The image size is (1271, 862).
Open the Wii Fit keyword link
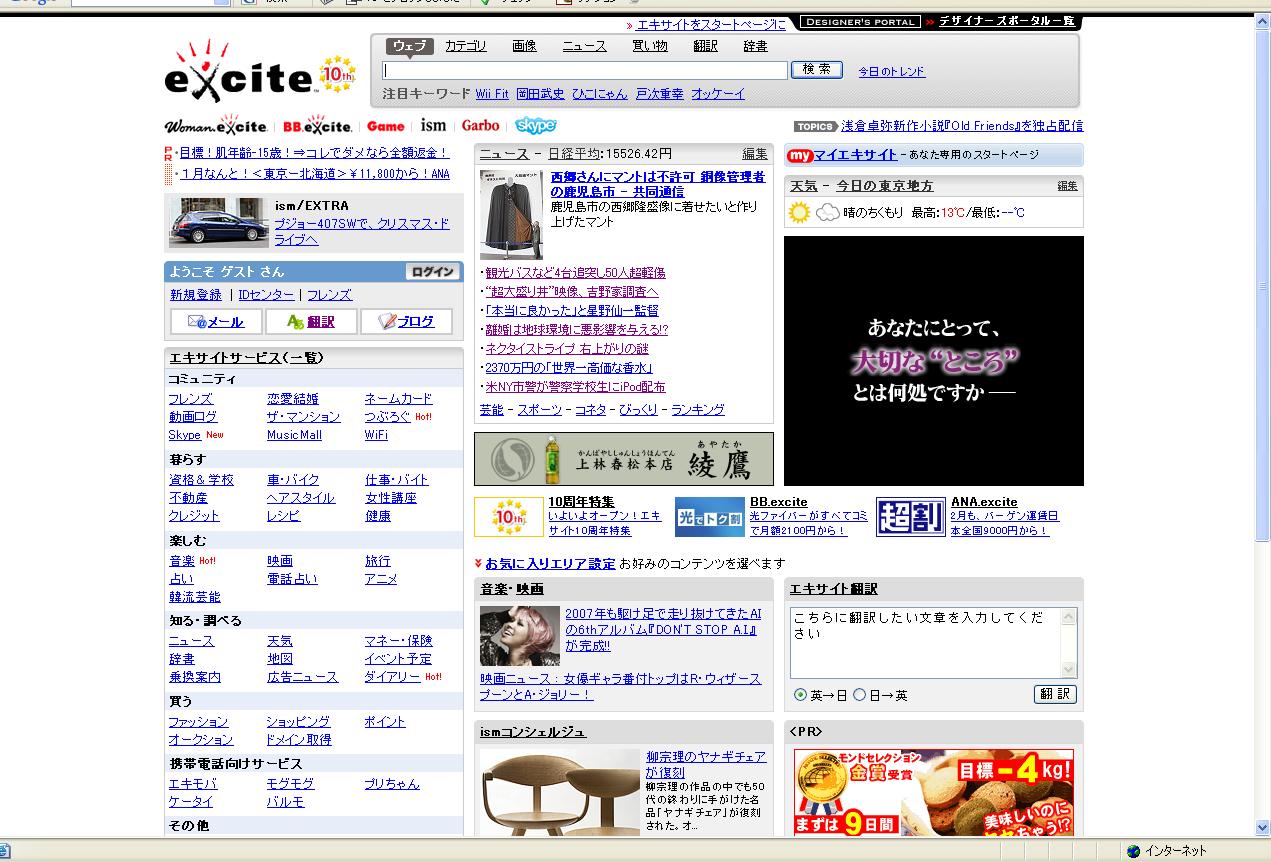tap(492, 94)
